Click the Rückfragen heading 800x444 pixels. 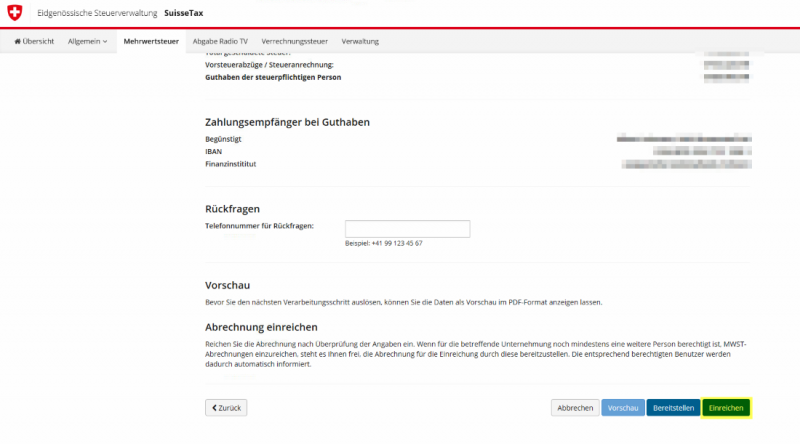232,209
